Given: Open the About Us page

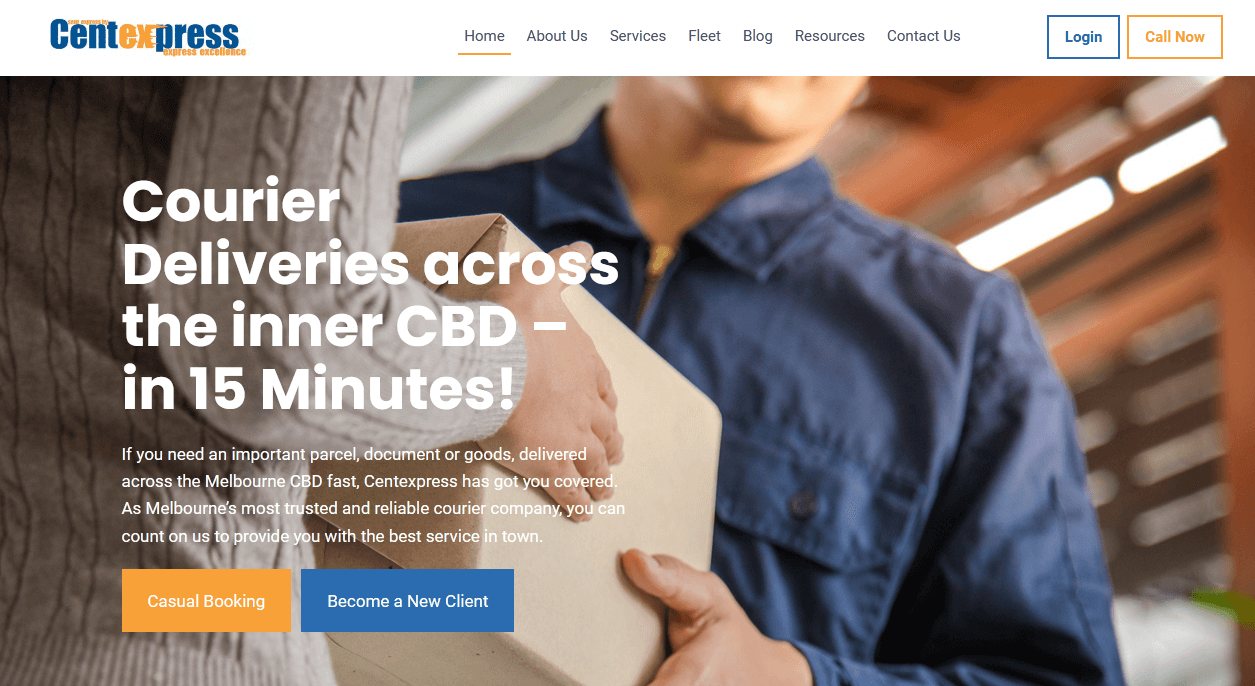Looking at the screenshot, I should click(557, 36).
